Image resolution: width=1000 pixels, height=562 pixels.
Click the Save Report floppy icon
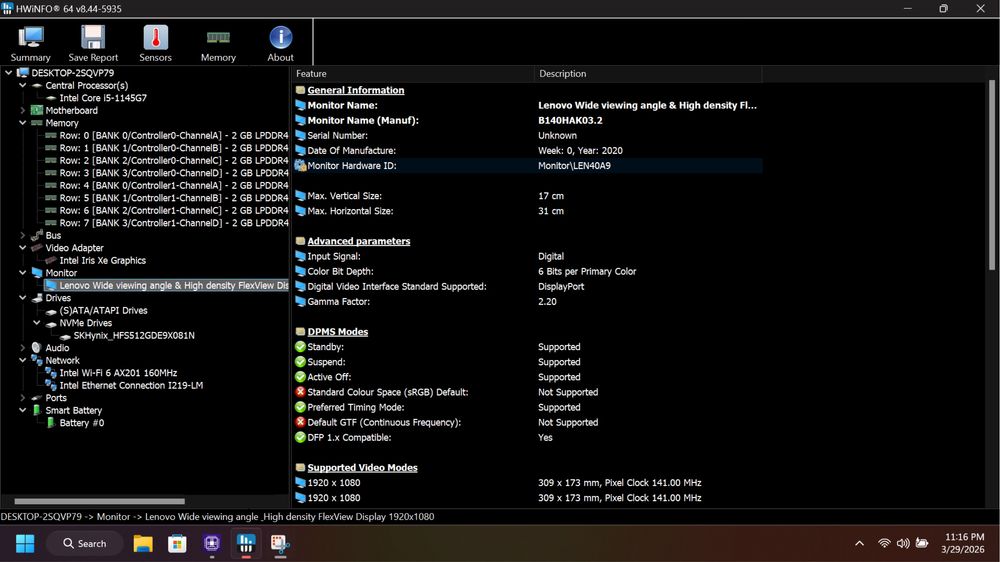[93, 37]
